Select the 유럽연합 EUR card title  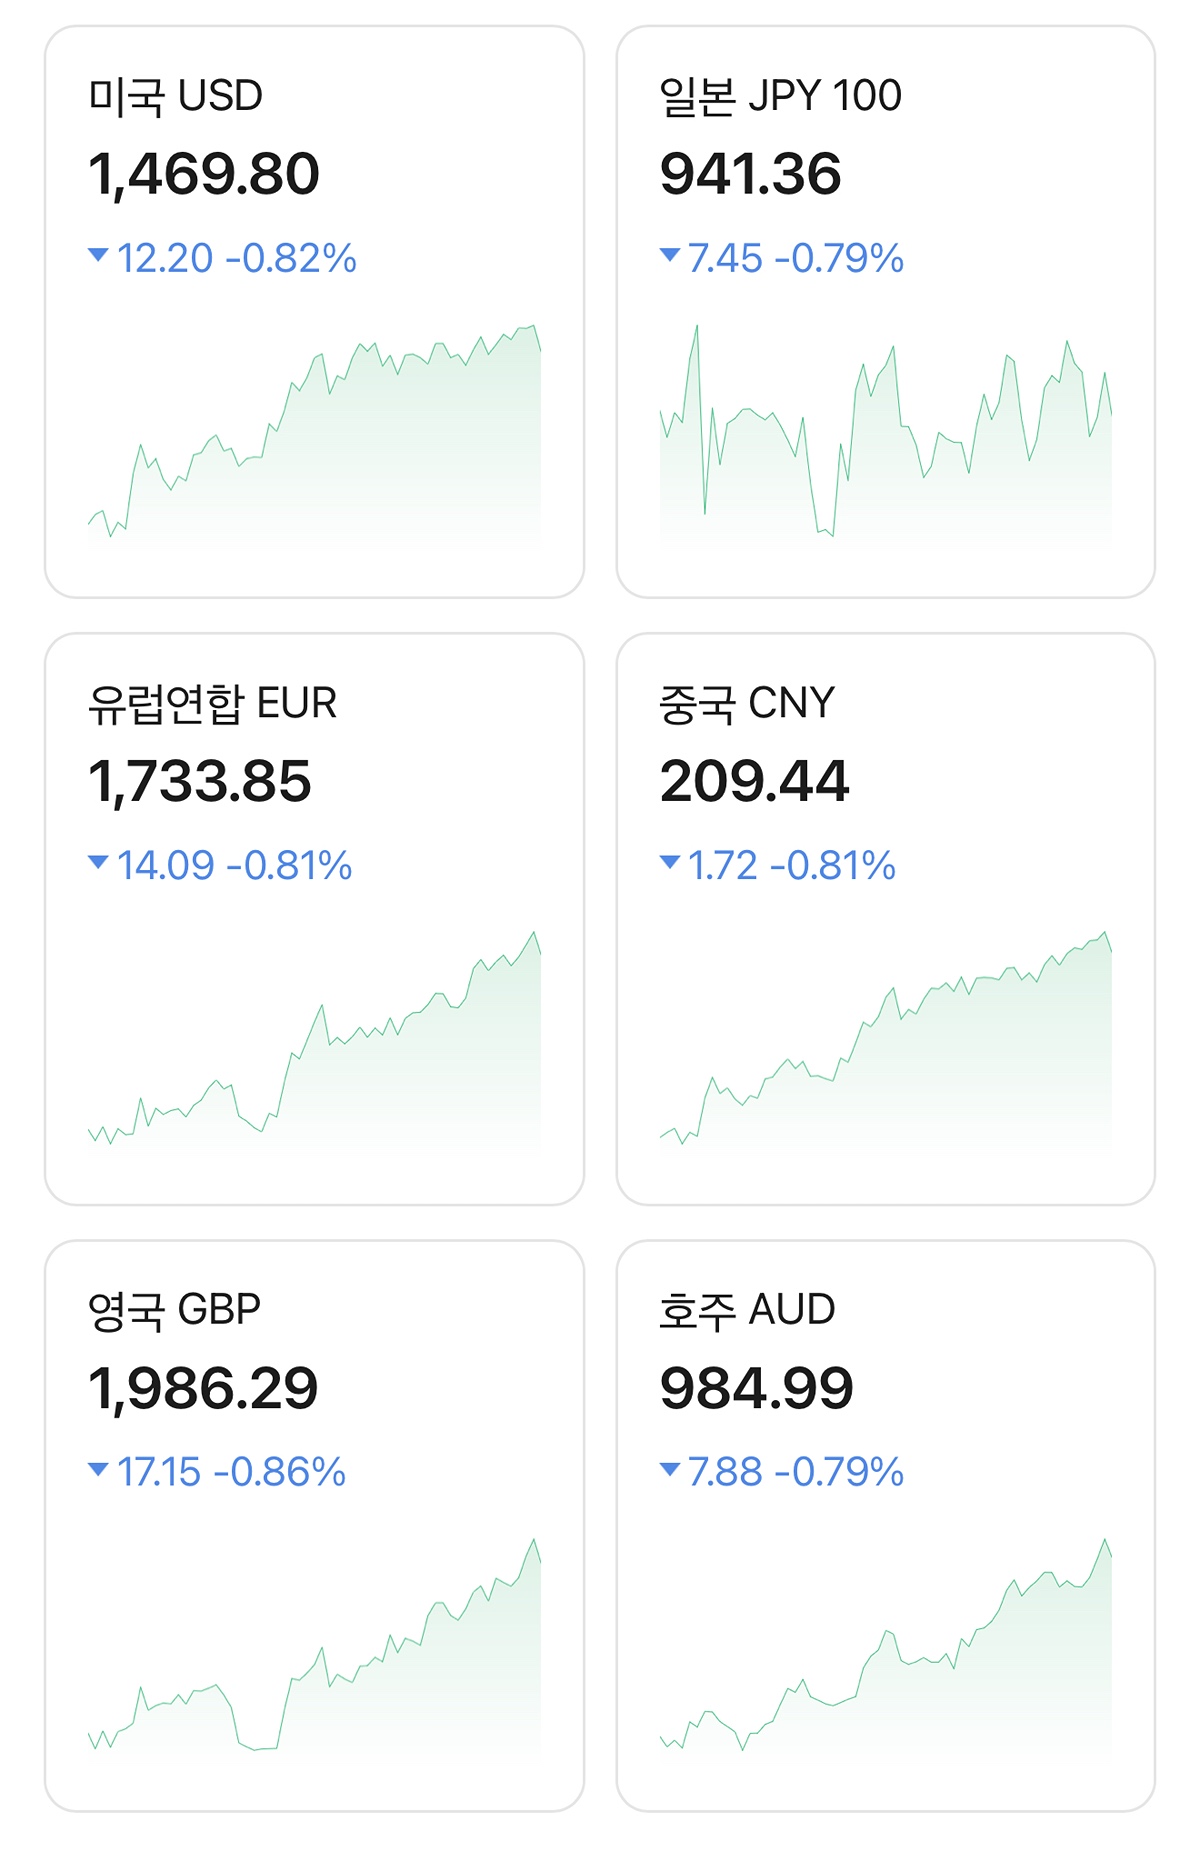212,704
